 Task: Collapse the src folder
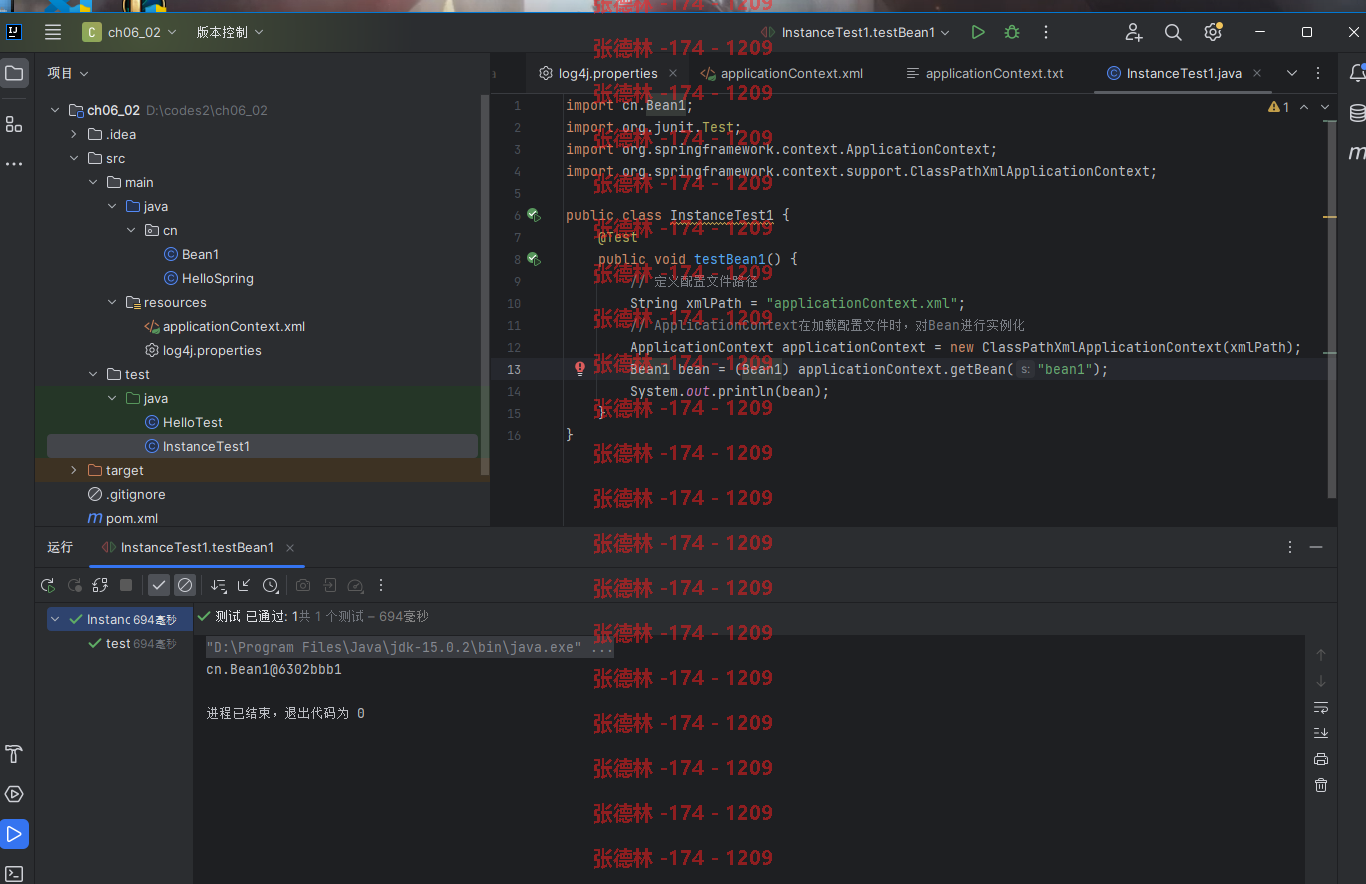point(74,158)
